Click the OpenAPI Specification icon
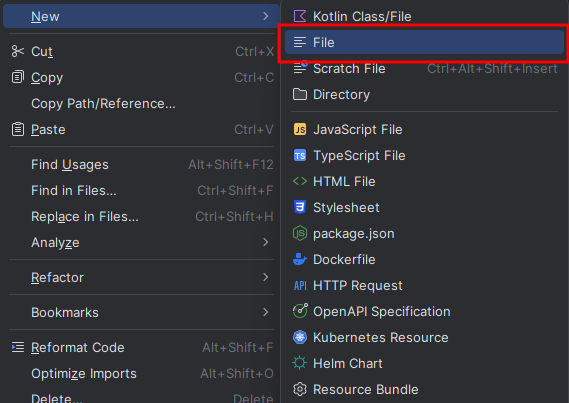The height and width of the screenshot is (403, 569). pyautogui.click(x=300, y=311)
